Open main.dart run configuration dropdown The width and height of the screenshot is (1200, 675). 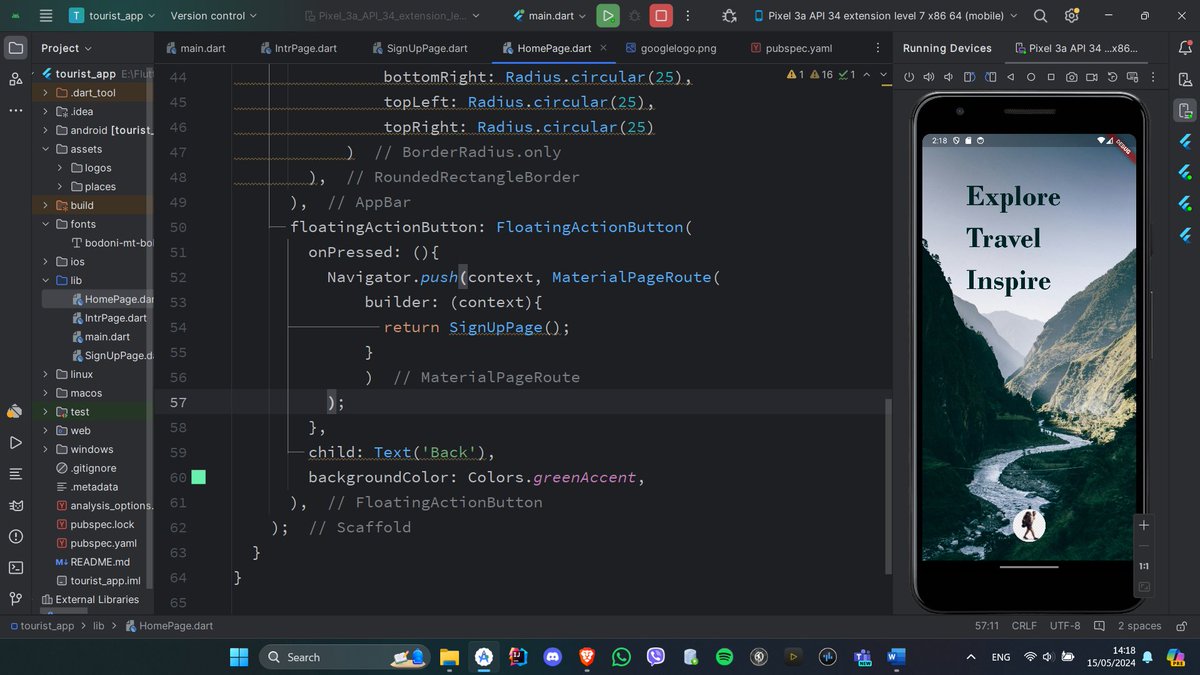pyautogui.click(x=550, y=15)
